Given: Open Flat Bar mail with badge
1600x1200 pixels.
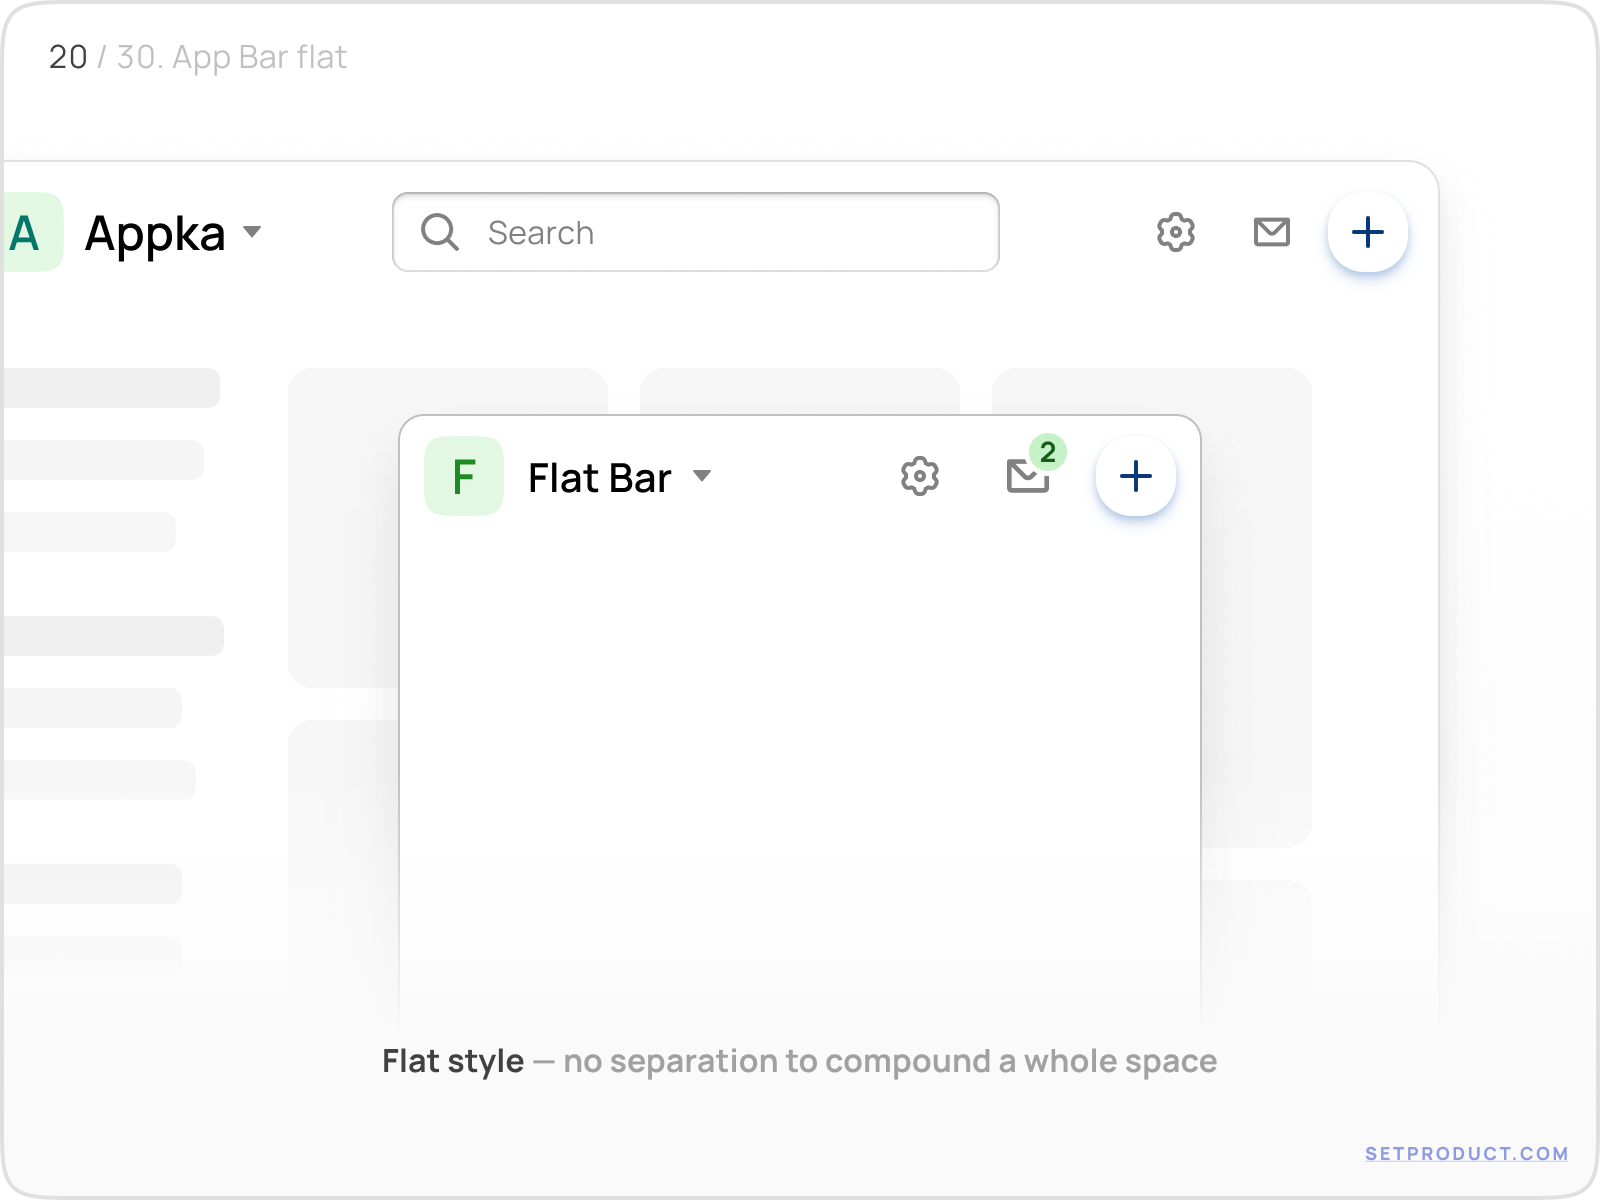Looking at the screenshot, I should [x=1027, y=477].
